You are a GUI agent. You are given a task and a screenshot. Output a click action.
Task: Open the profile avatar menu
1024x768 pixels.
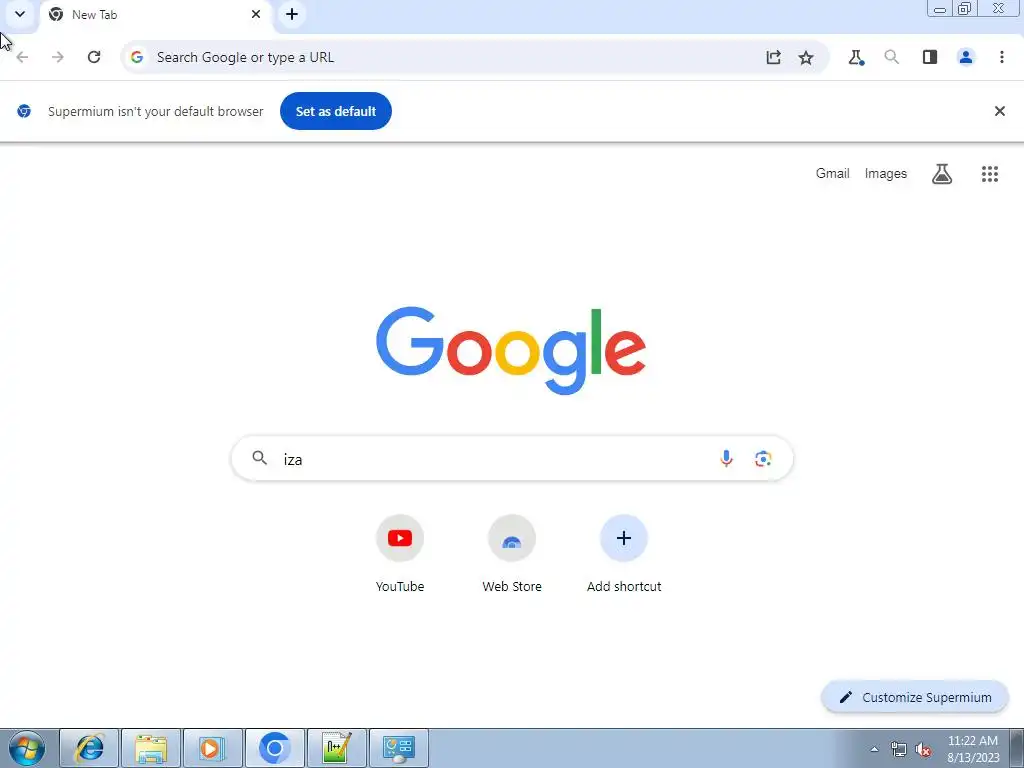(x=966, y=57)
